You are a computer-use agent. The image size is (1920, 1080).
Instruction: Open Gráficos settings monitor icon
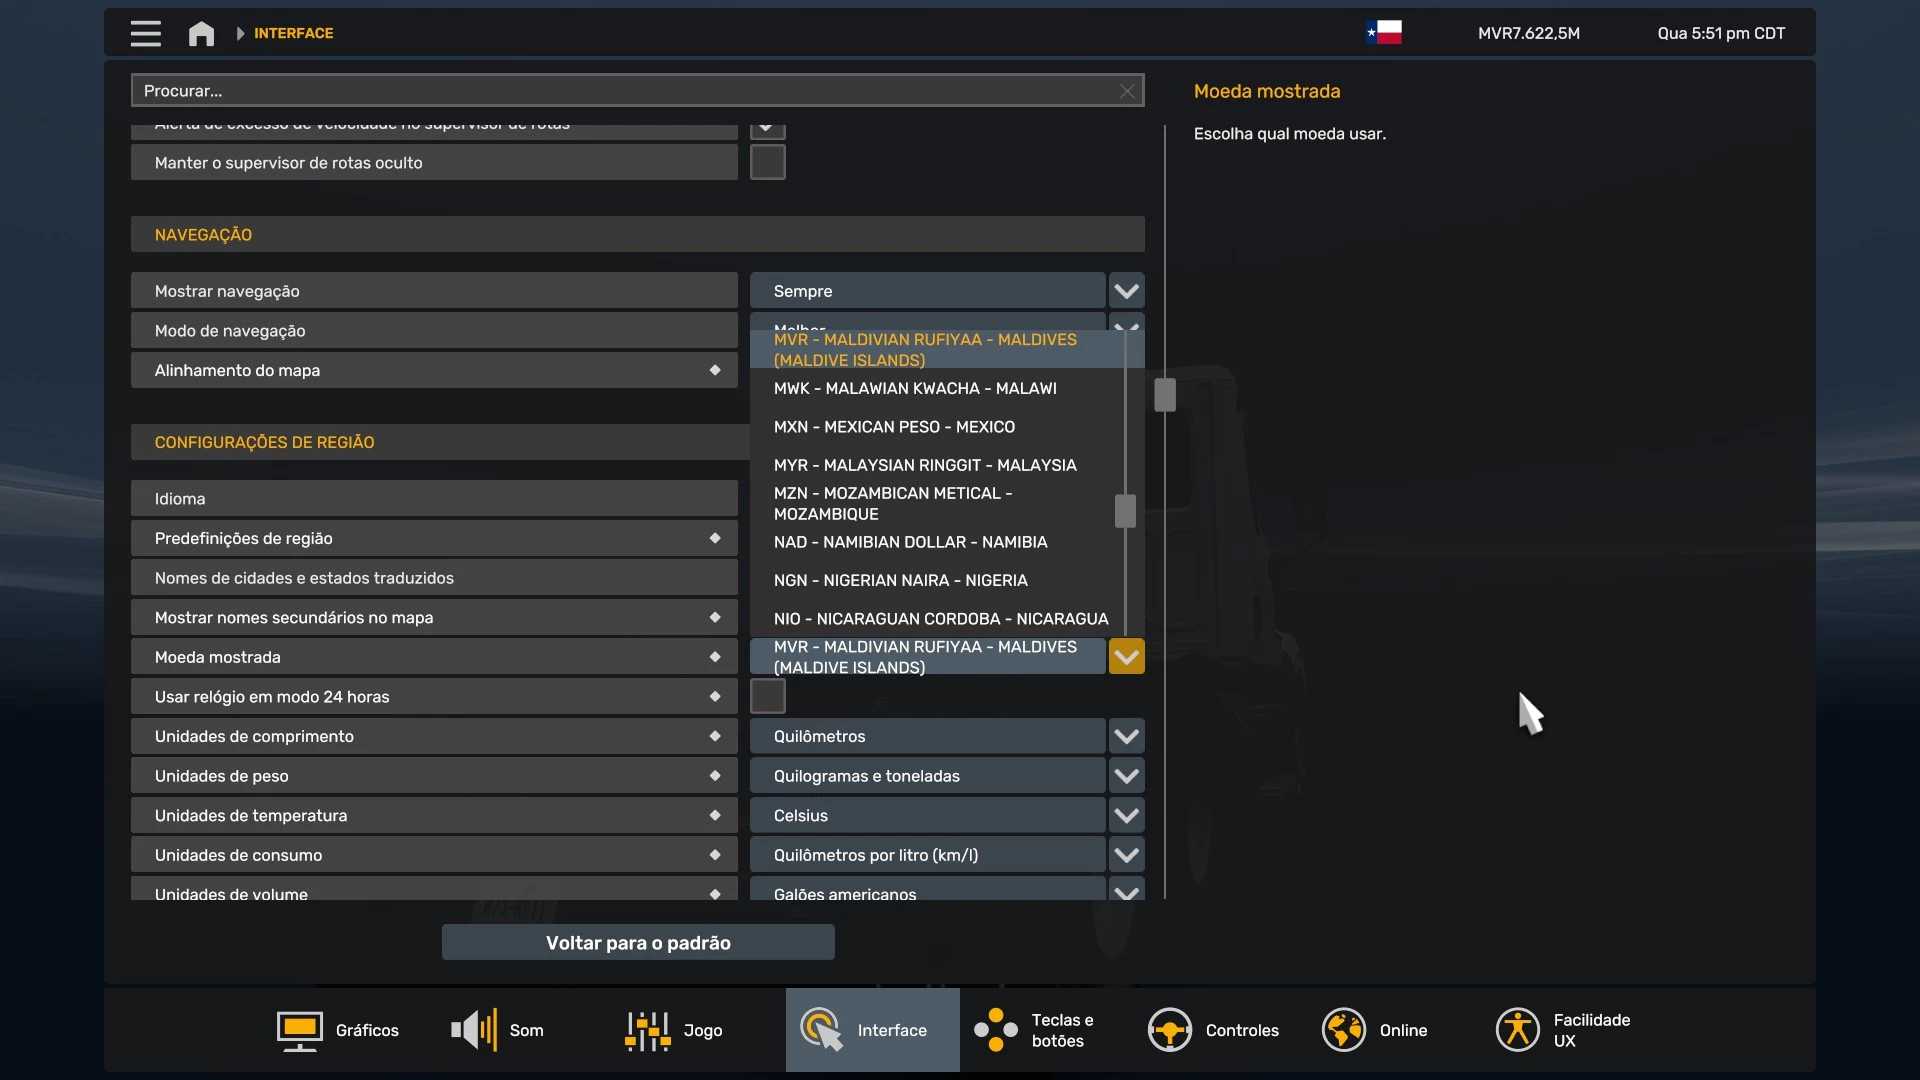299,1030
